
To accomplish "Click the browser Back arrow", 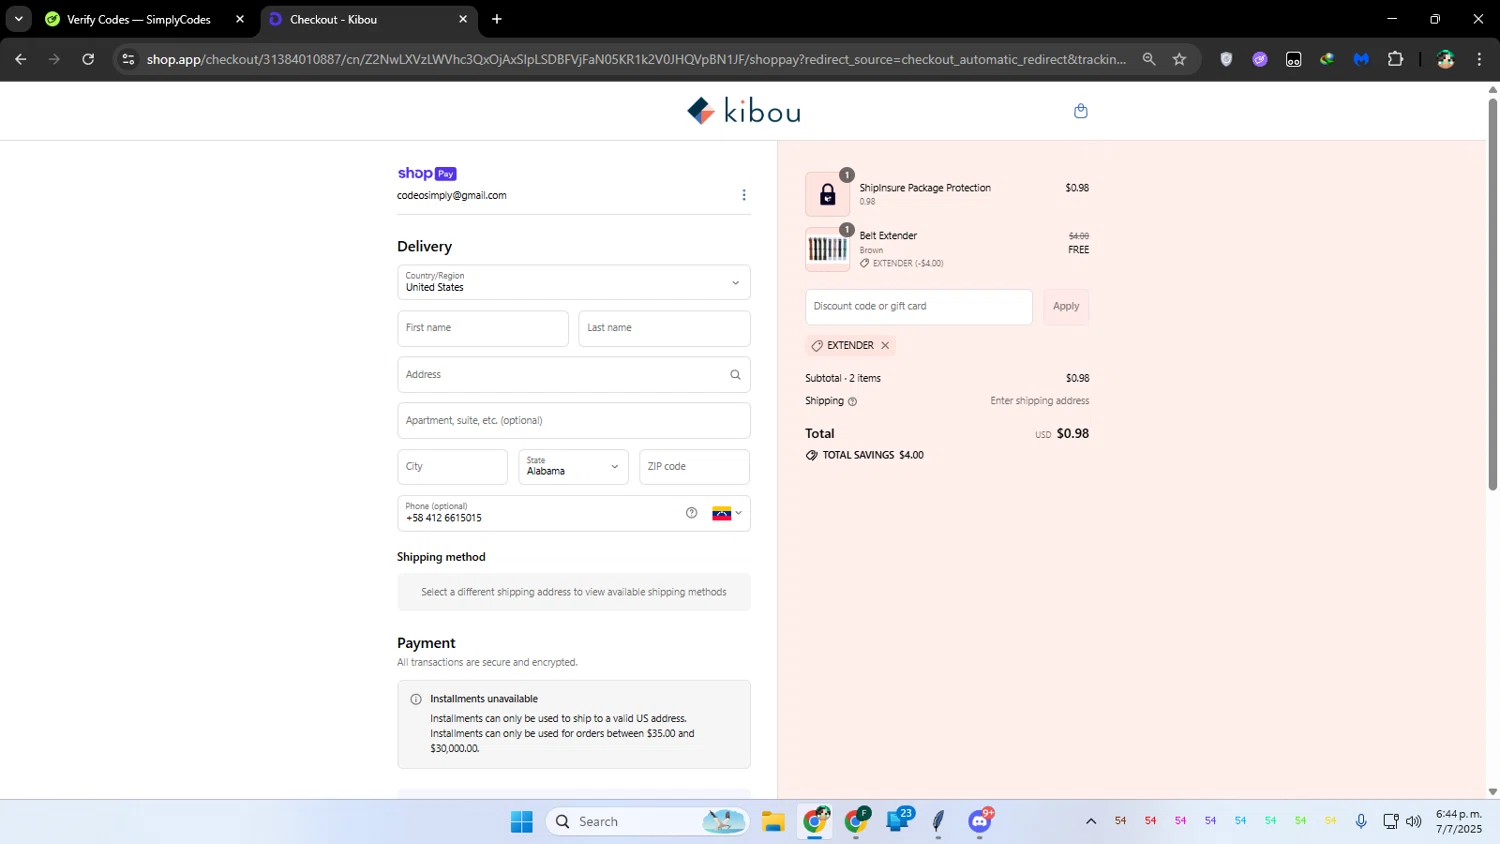I will (x=20, y=59).
